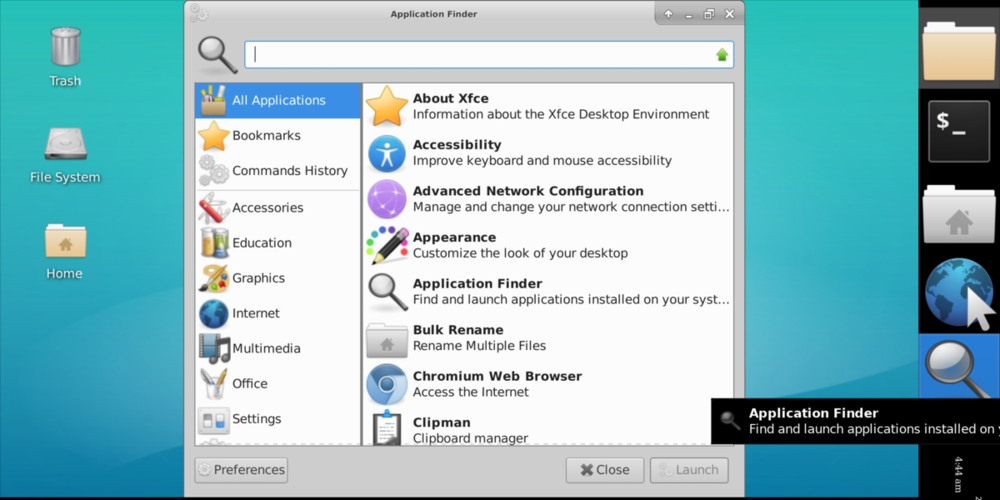The image size is (1000, 500).
Task: Select the Bulk Rename folder icon
Action: pos(386,339)
